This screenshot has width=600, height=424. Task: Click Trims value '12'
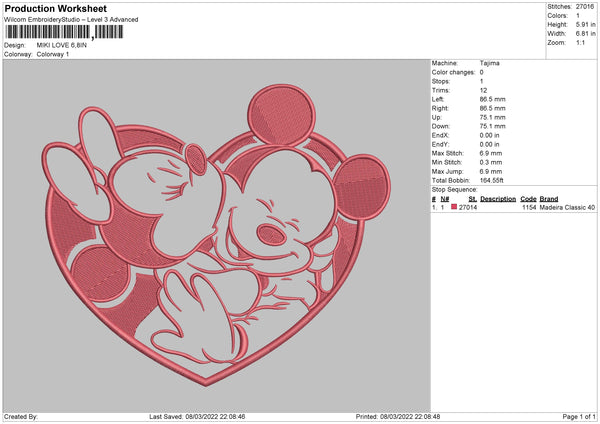point(483,90)
